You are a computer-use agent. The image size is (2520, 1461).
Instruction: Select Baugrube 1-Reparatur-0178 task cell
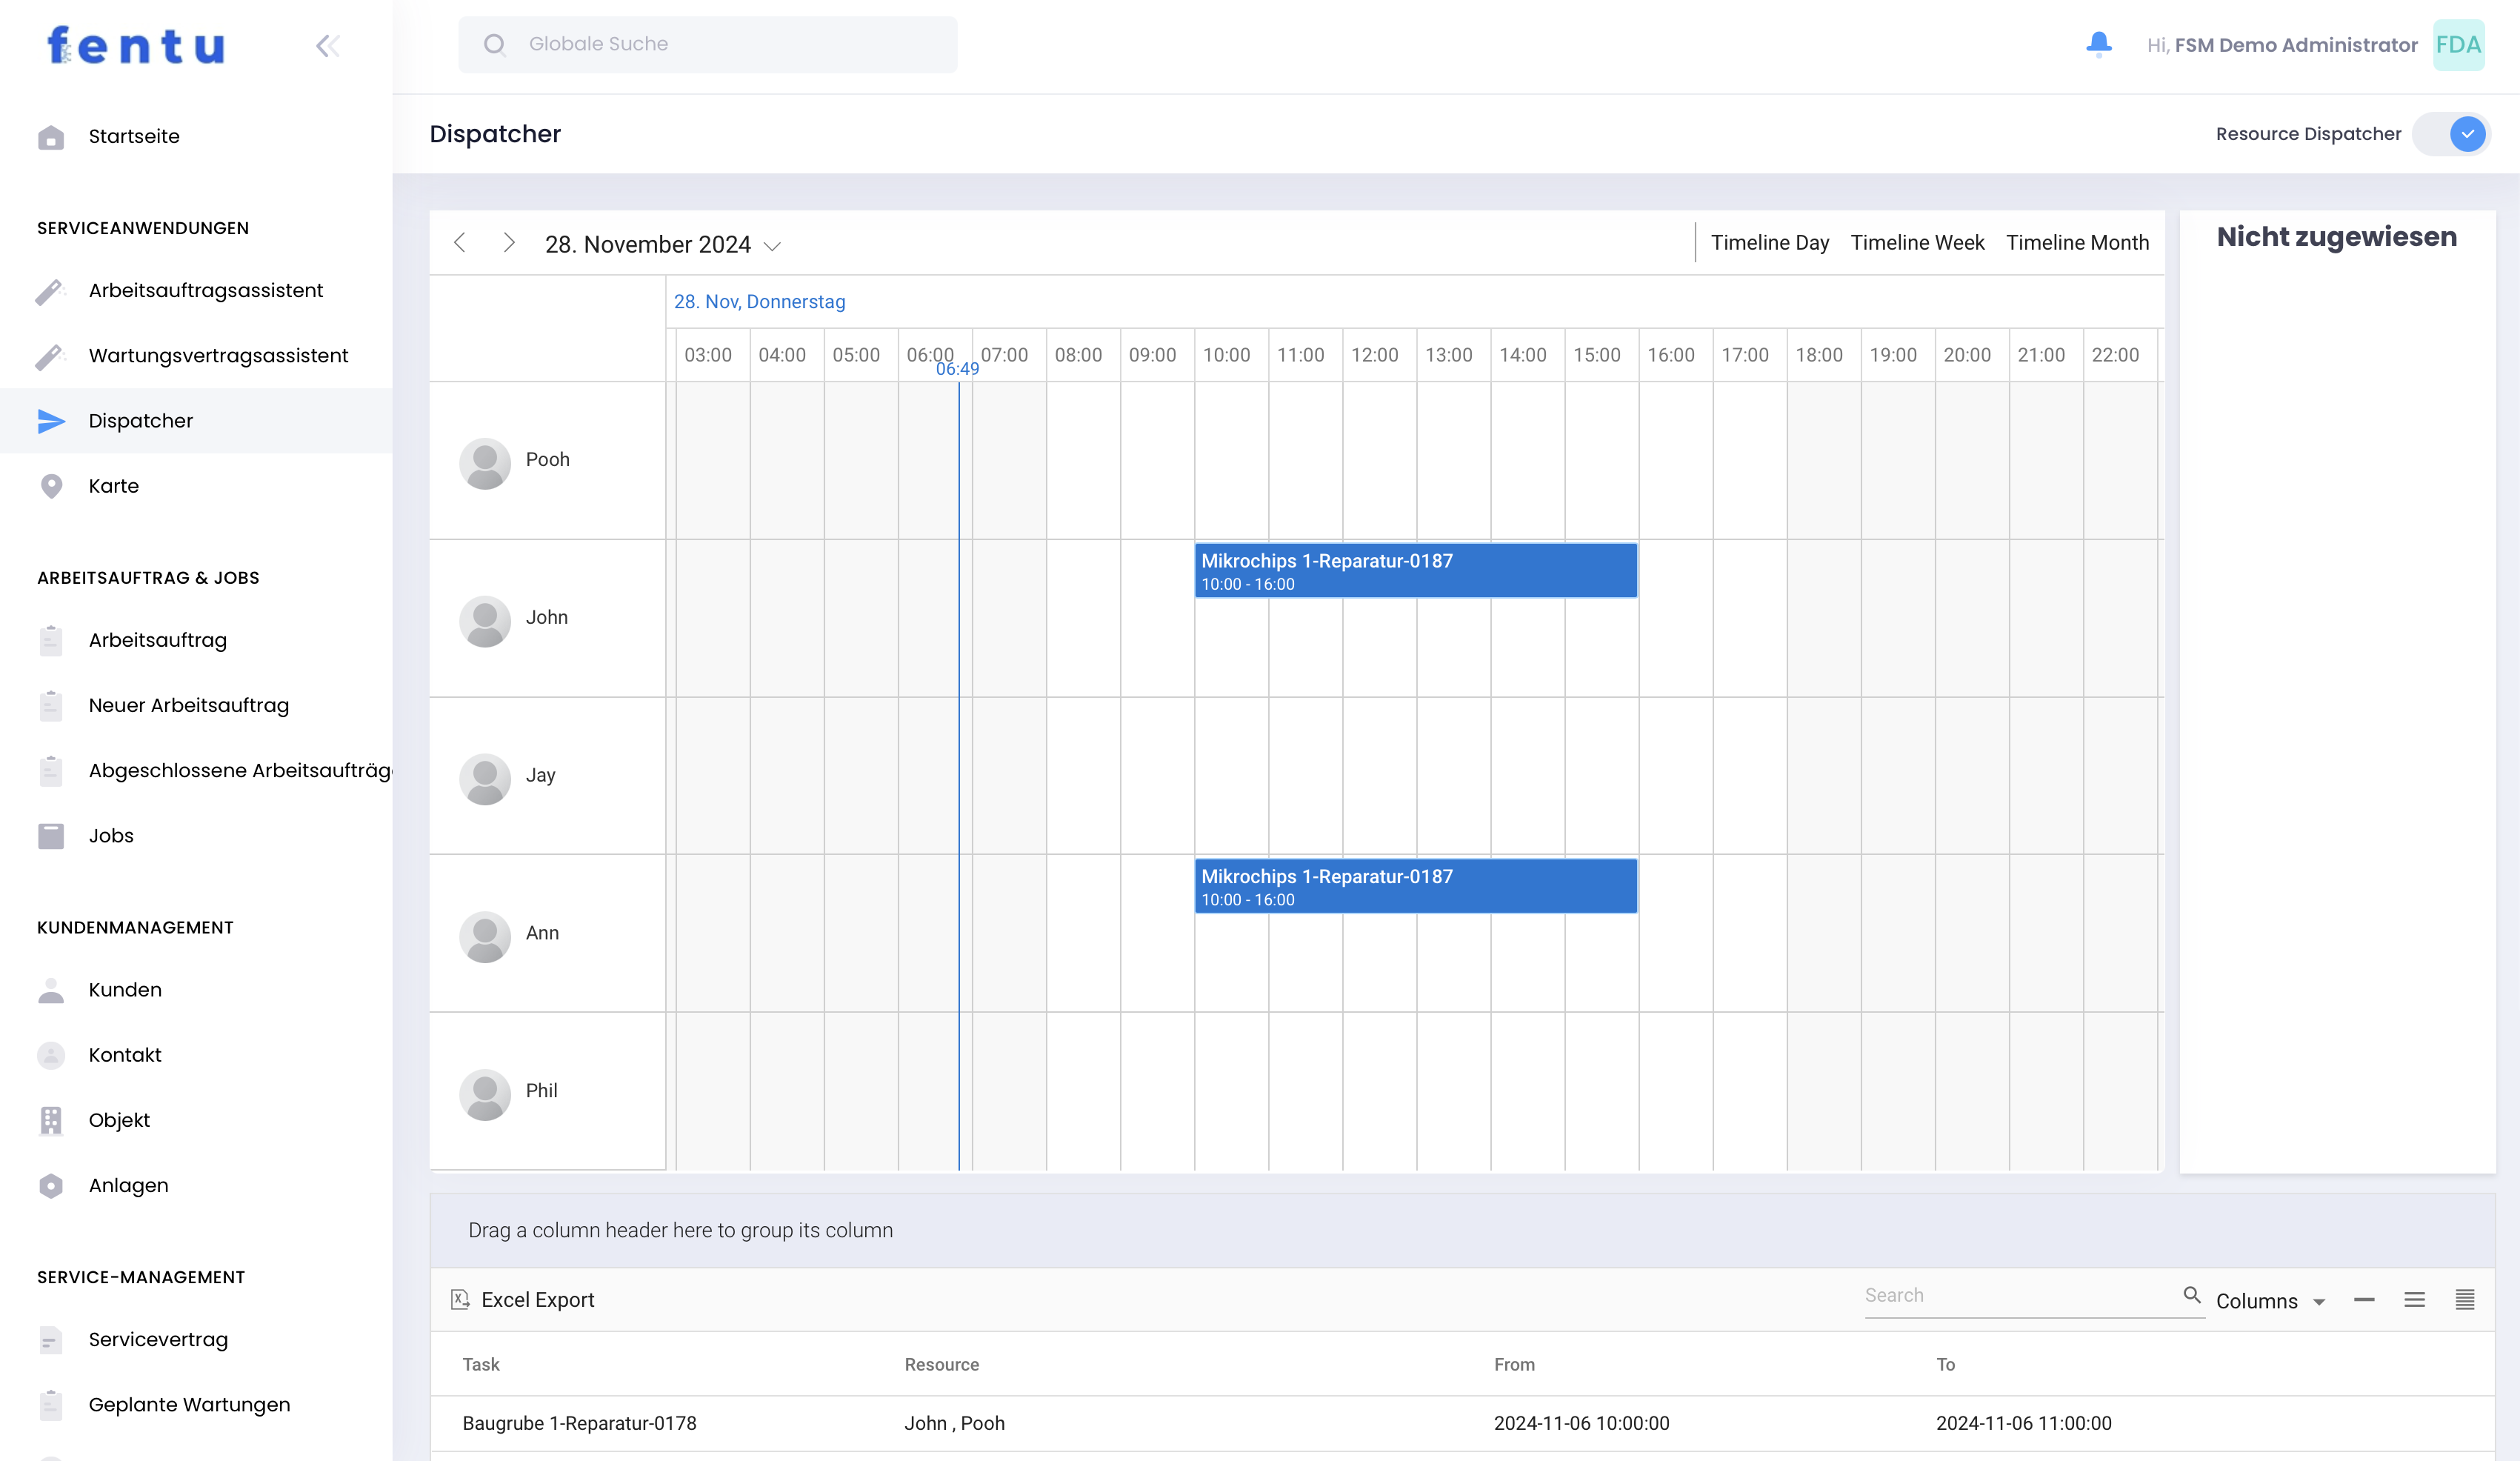point(579,1424)
